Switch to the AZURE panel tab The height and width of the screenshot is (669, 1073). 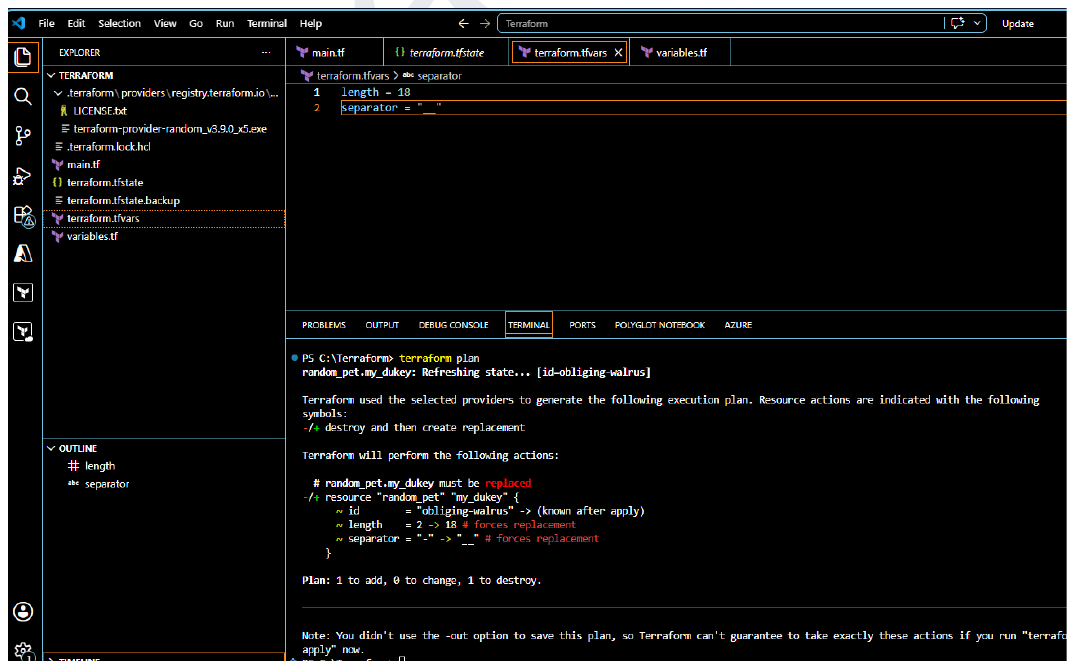click(x=738, y=325)
